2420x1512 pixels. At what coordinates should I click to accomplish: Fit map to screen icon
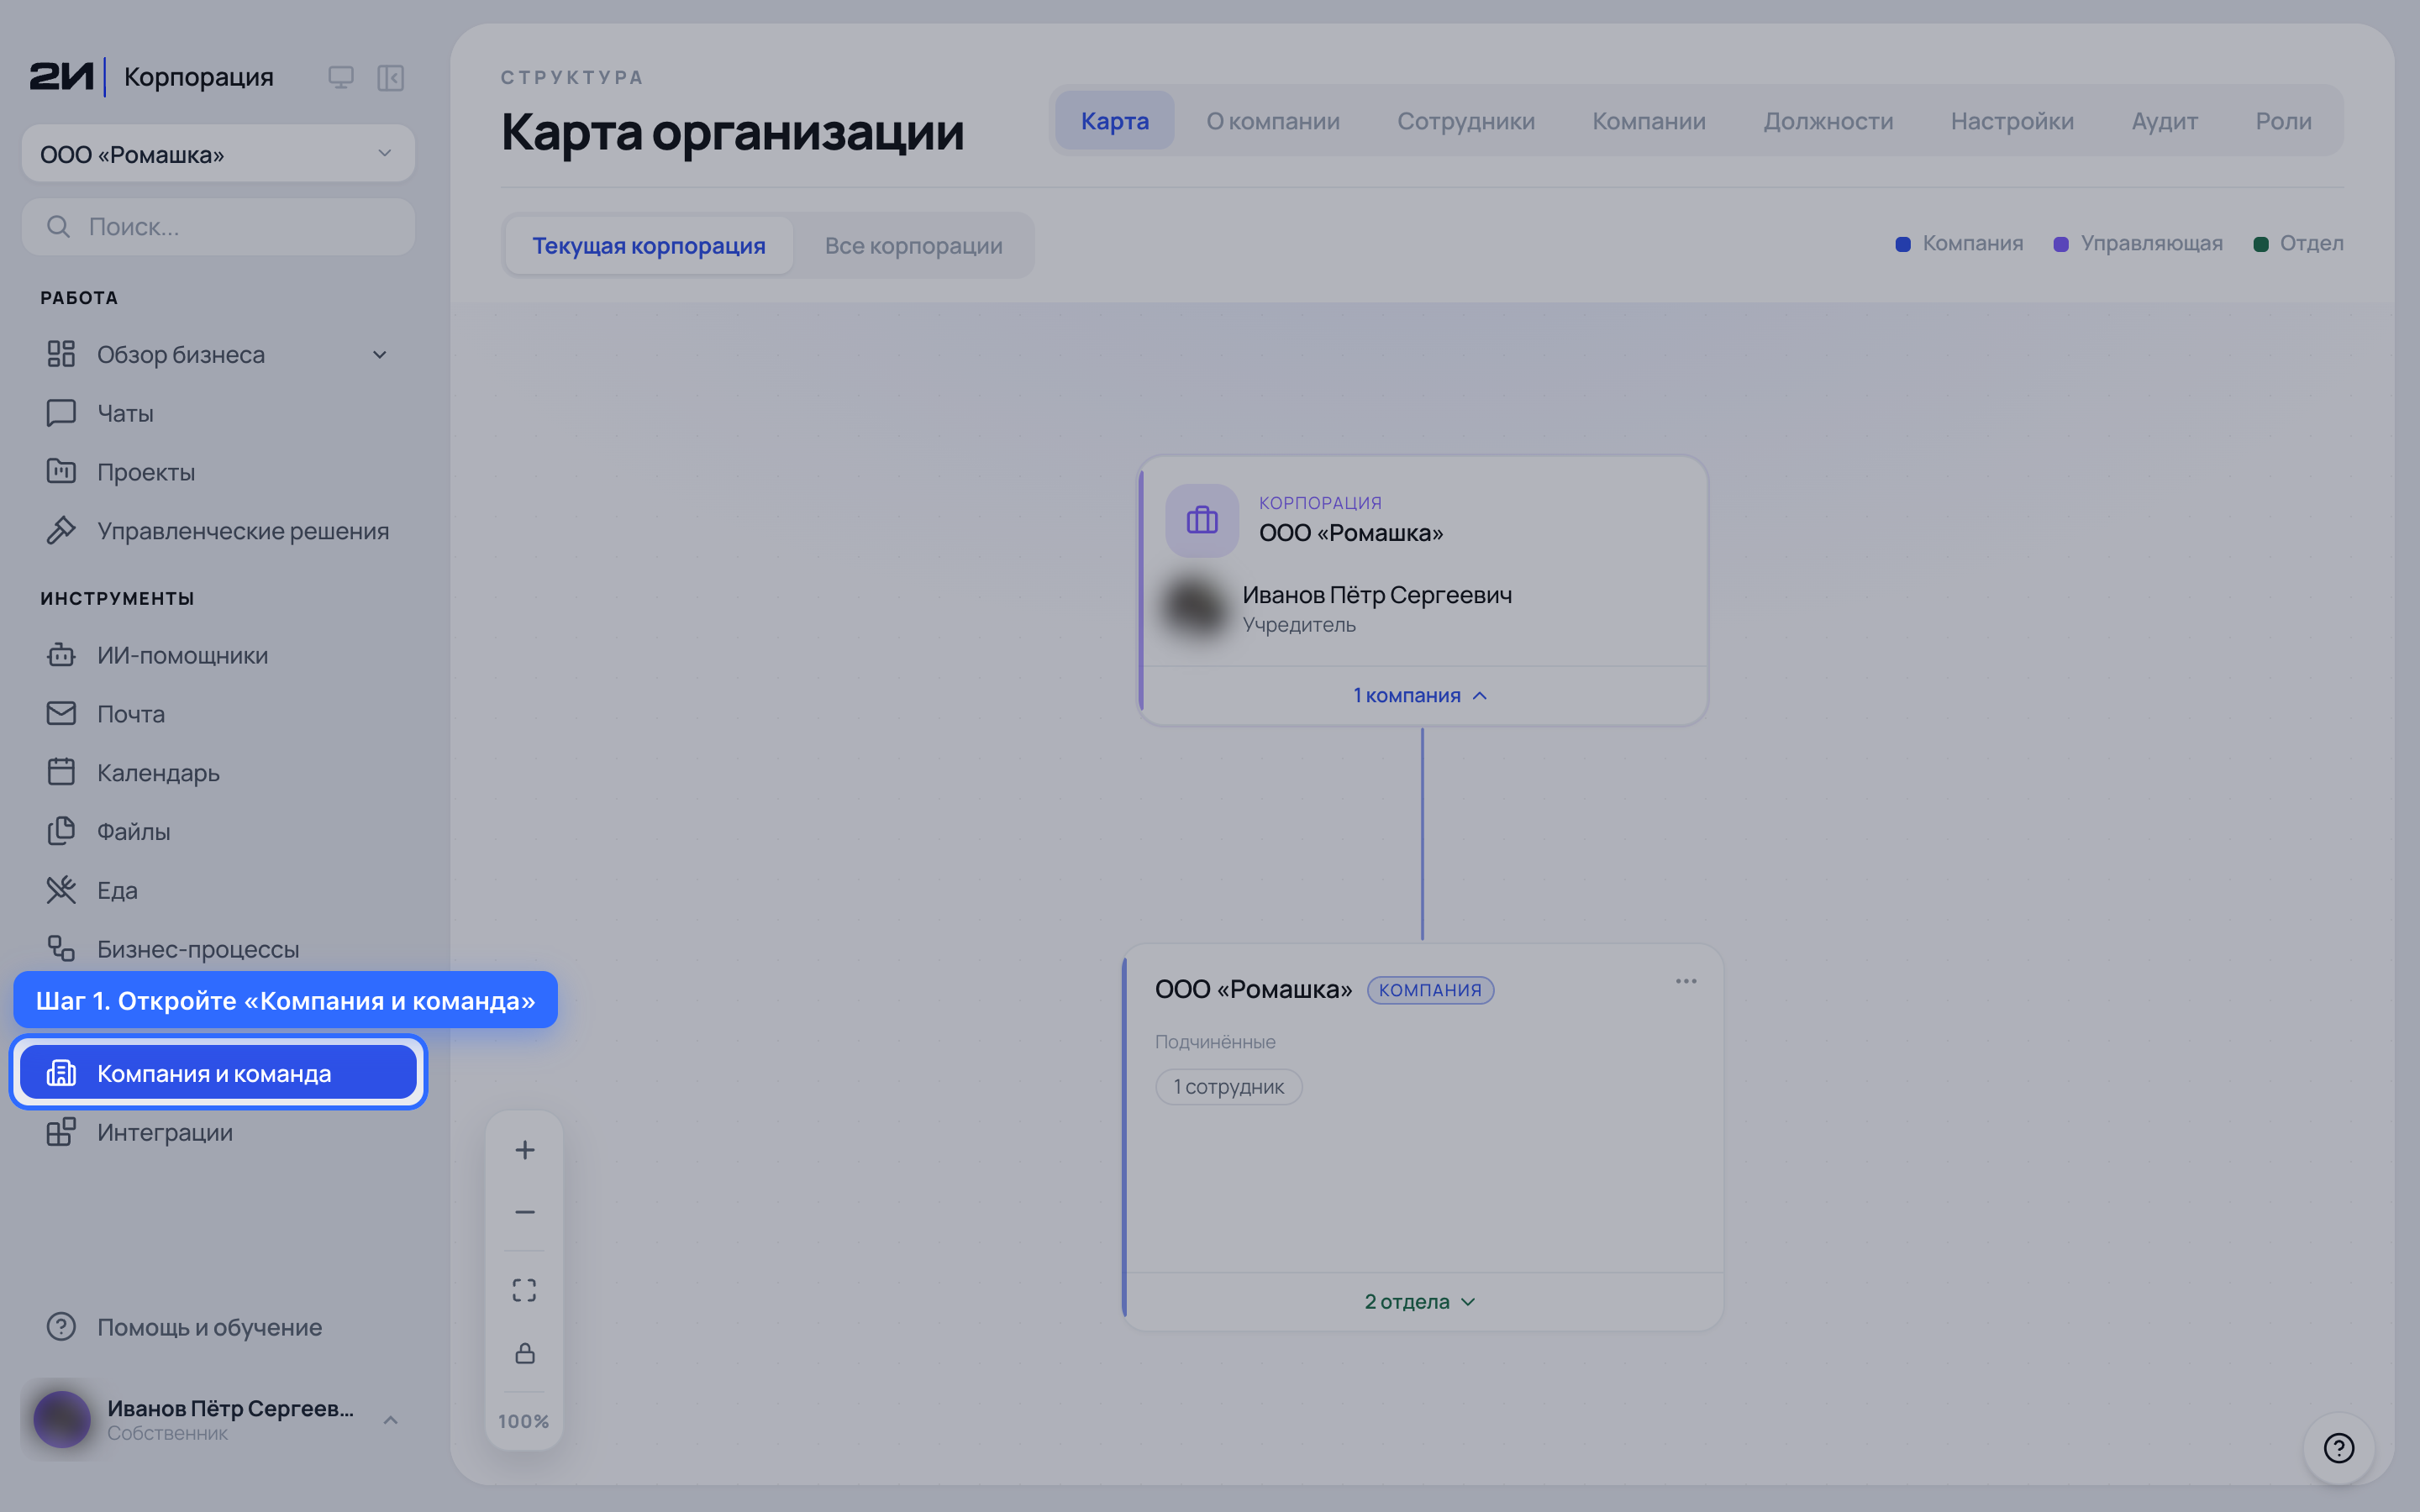524,1290
